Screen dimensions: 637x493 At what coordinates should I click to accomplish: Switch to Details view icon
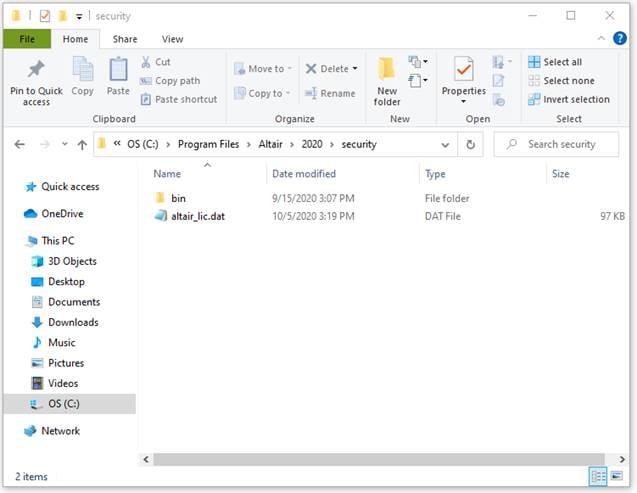tap(598, 476)
